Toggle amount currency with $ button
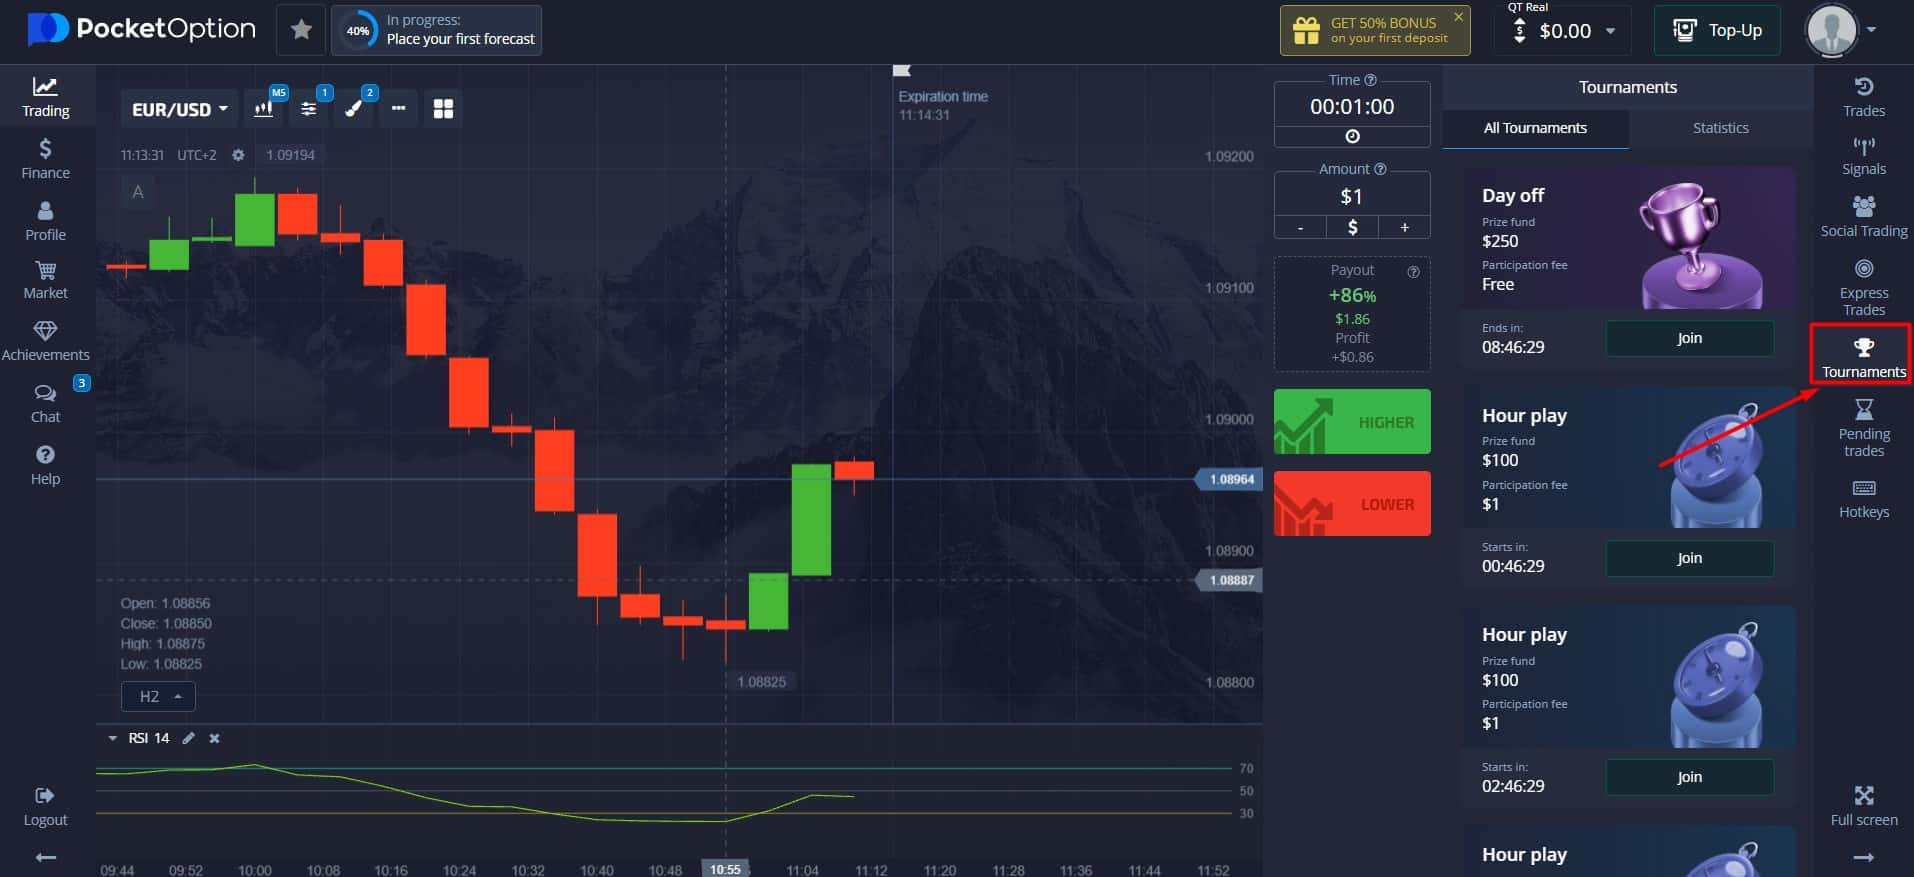Image resolution: width=1914 pixels, height=877 pixels. [x=1352, y=227]
